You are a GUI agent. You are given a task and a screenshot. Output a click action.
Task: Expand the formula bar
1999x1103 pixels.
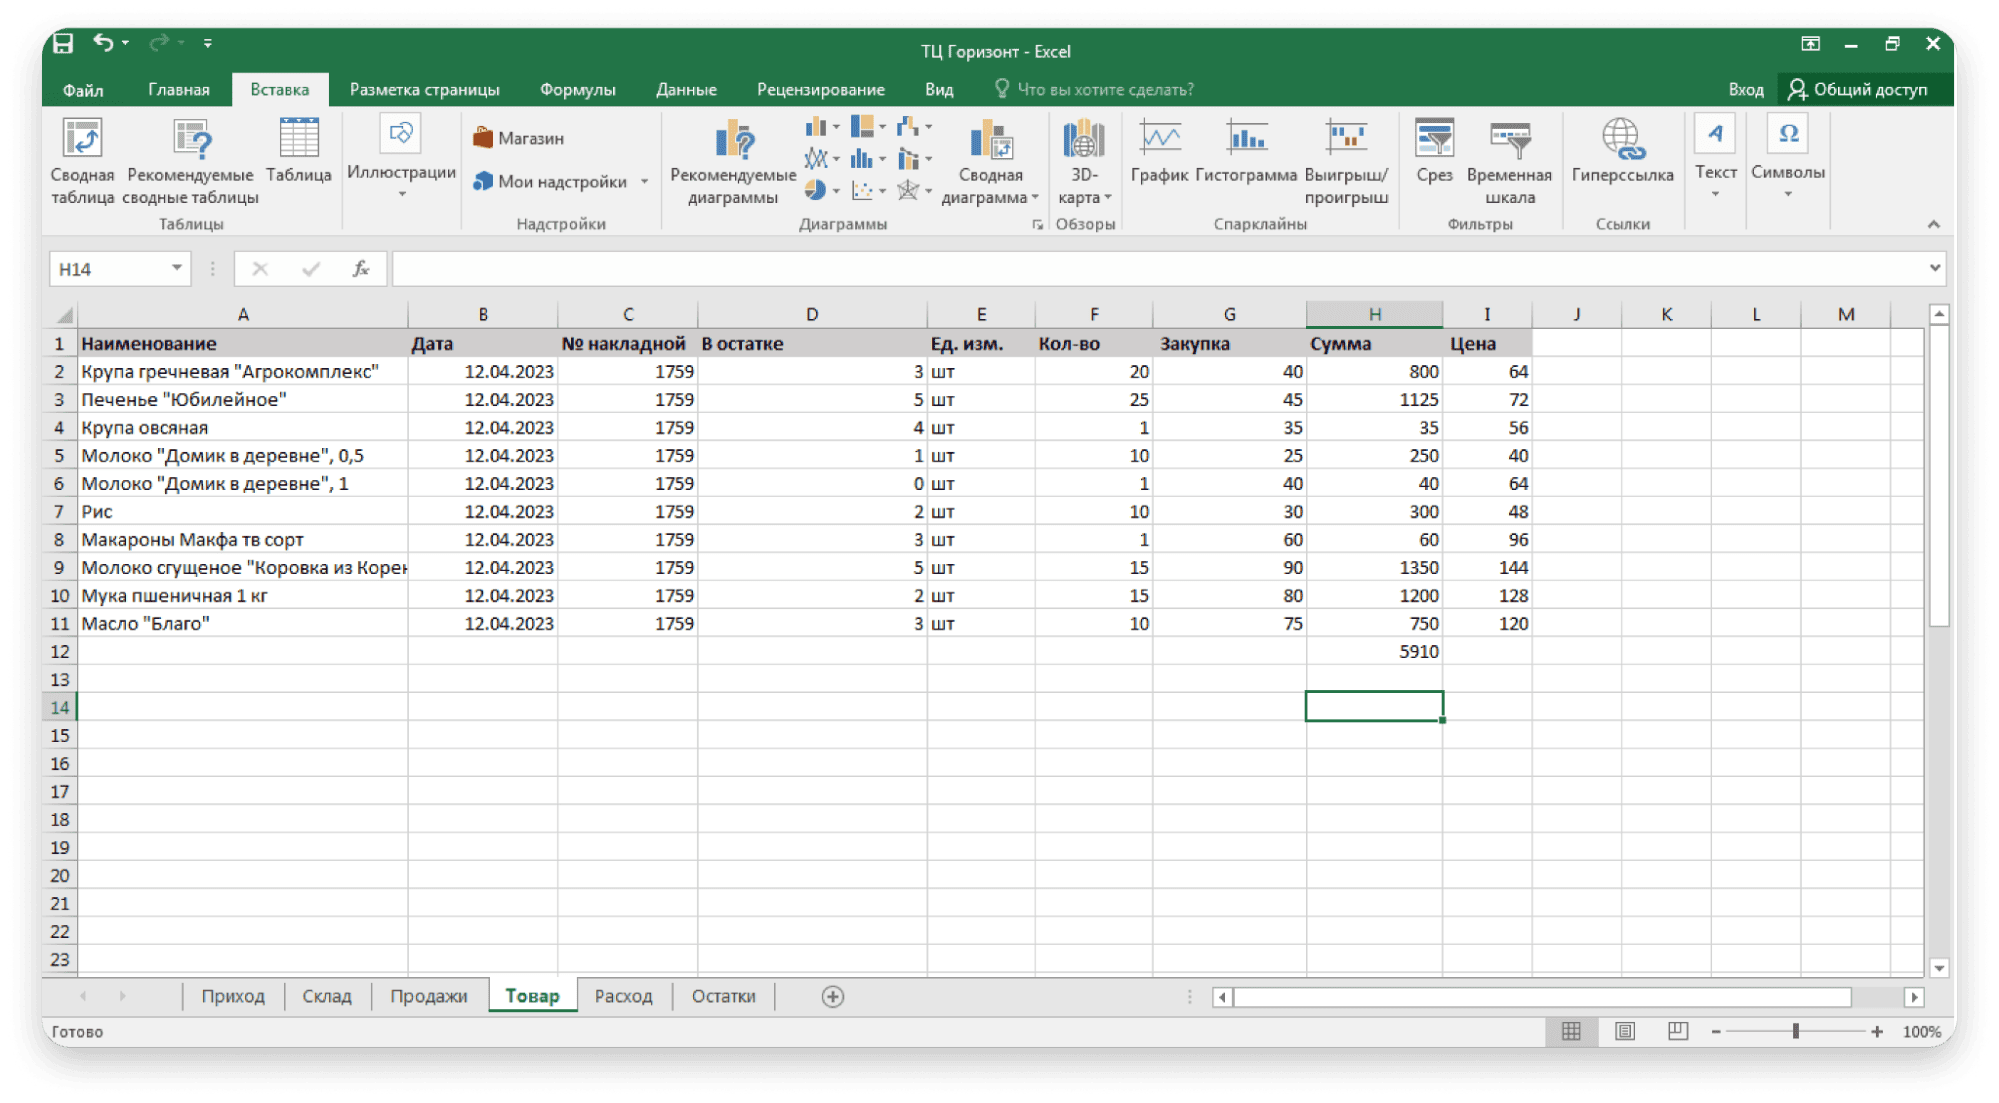[1935, 268]
